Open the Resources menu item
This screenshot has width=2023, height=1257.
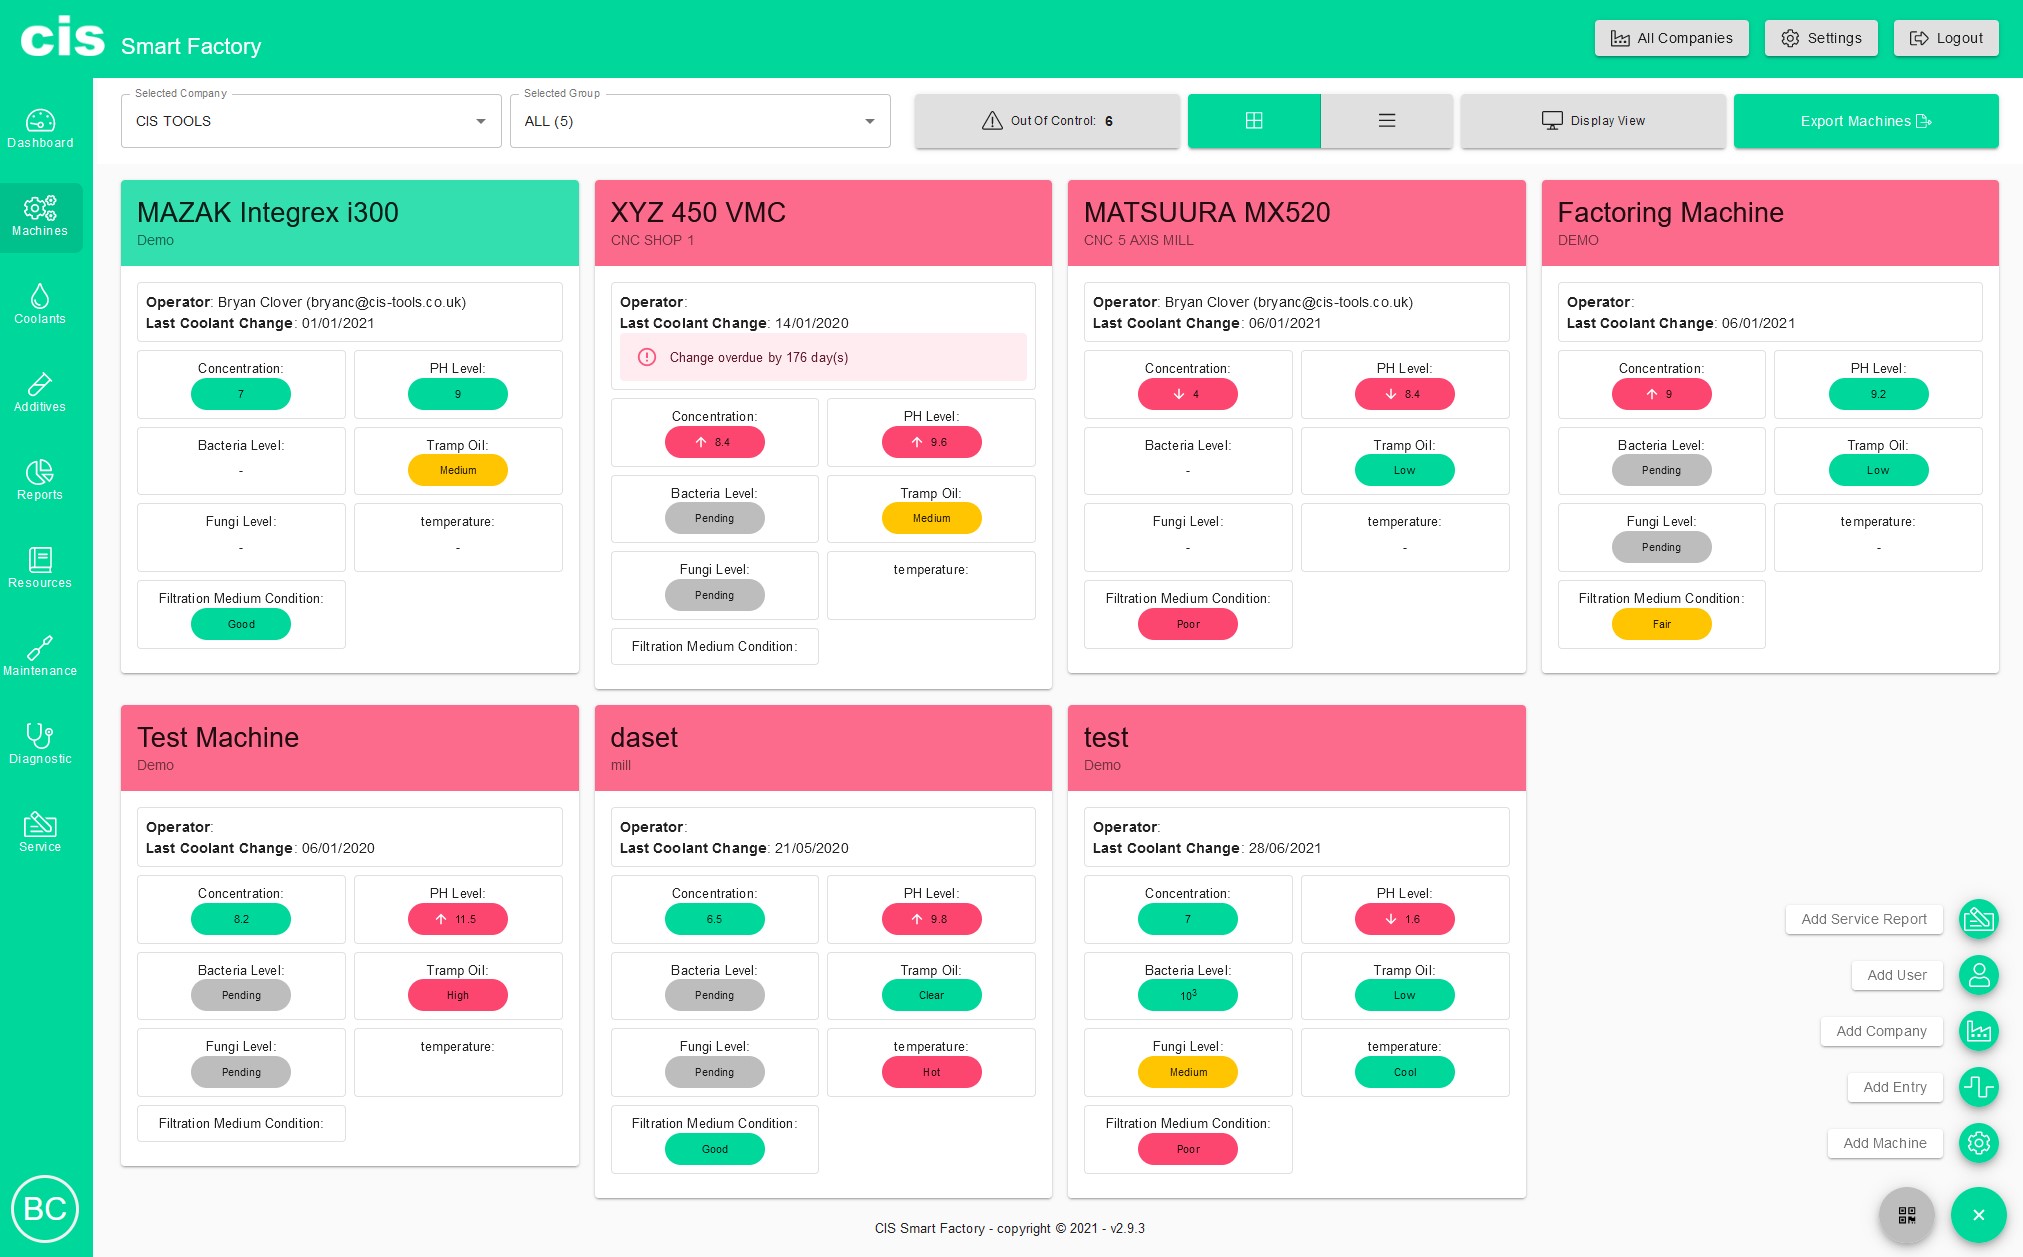coord(40,568)
